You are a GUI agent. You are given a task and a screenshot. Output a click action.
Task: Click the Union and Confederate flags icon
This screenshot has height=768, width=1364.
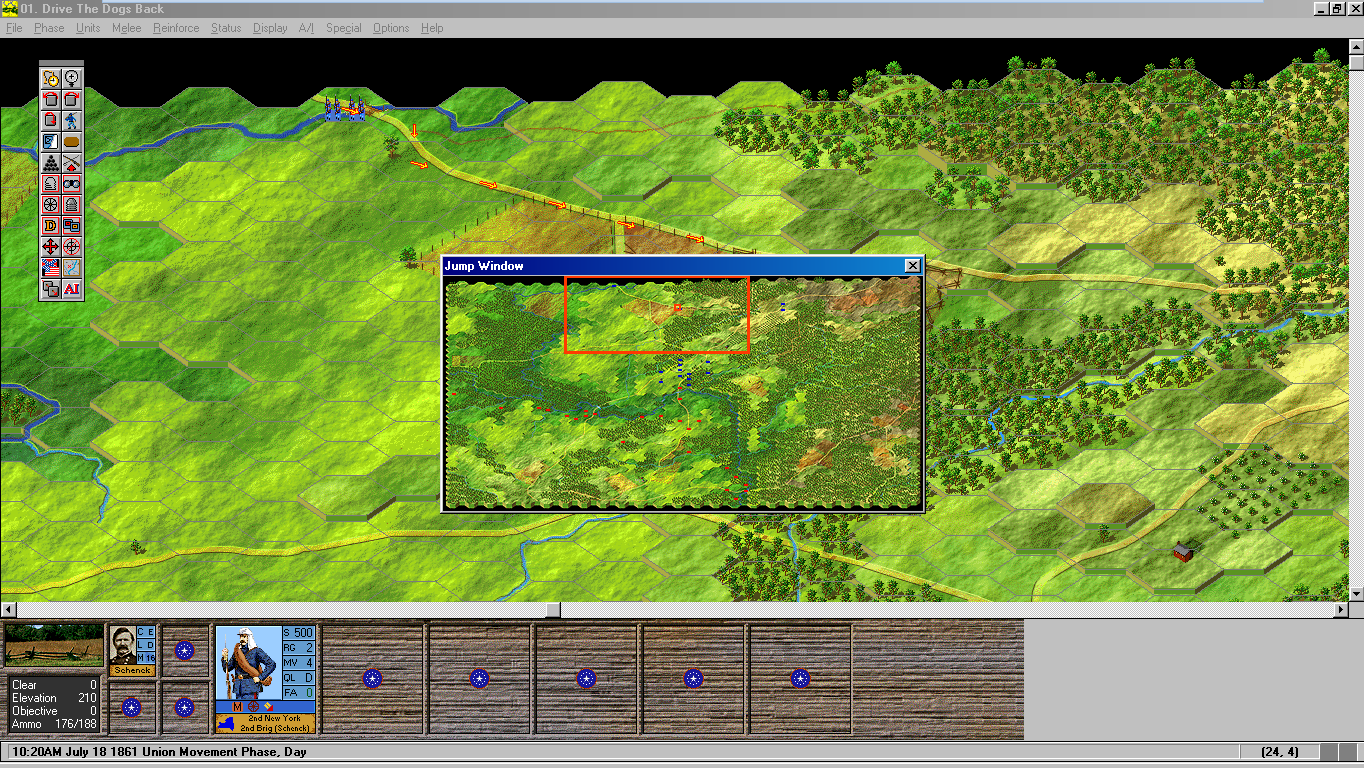click(51, 267)
